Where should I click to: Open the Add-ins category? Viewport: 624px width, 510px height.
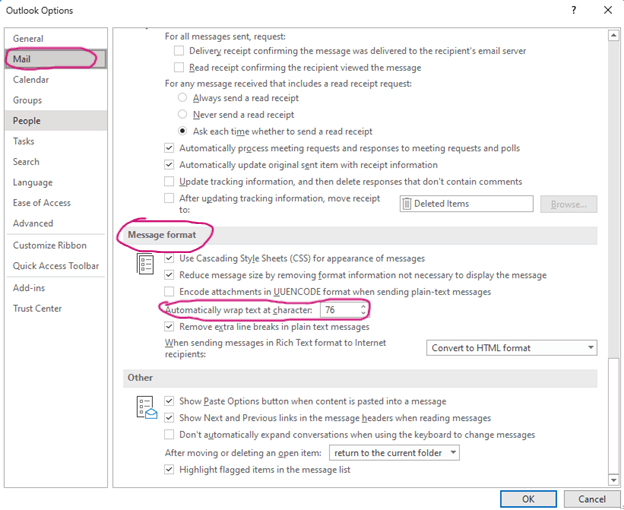pyautogui.click(x=56, y=288)
